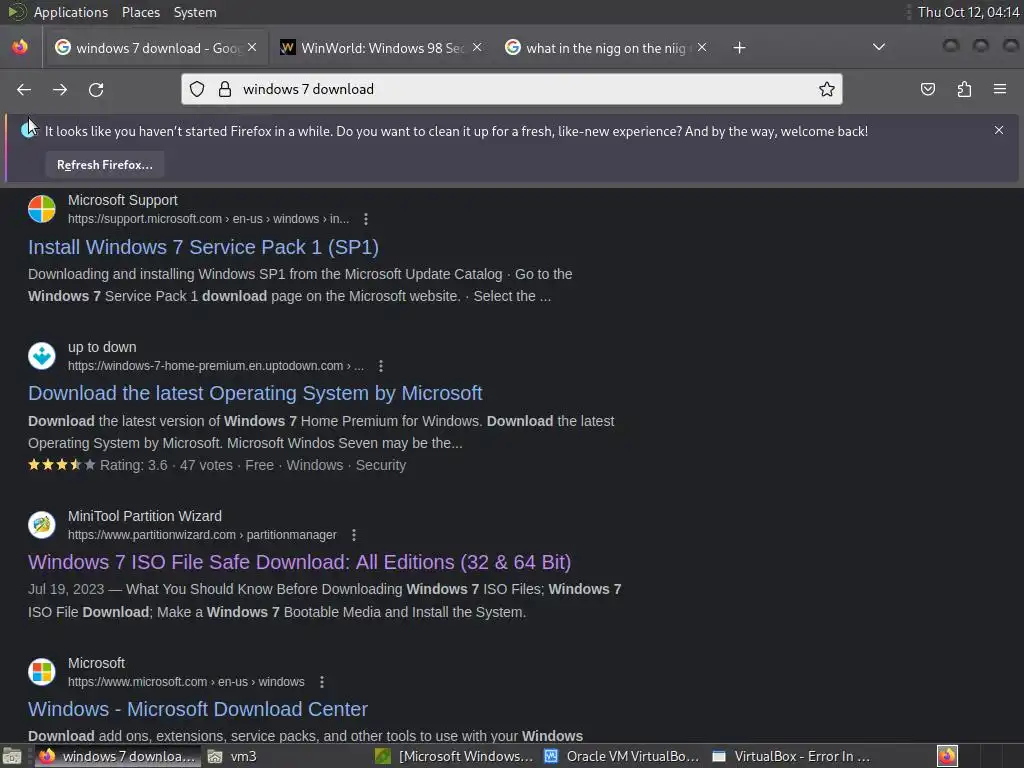1024x768 pixels.
Task: Open the Places menu
Action: (x=140, y=12)
